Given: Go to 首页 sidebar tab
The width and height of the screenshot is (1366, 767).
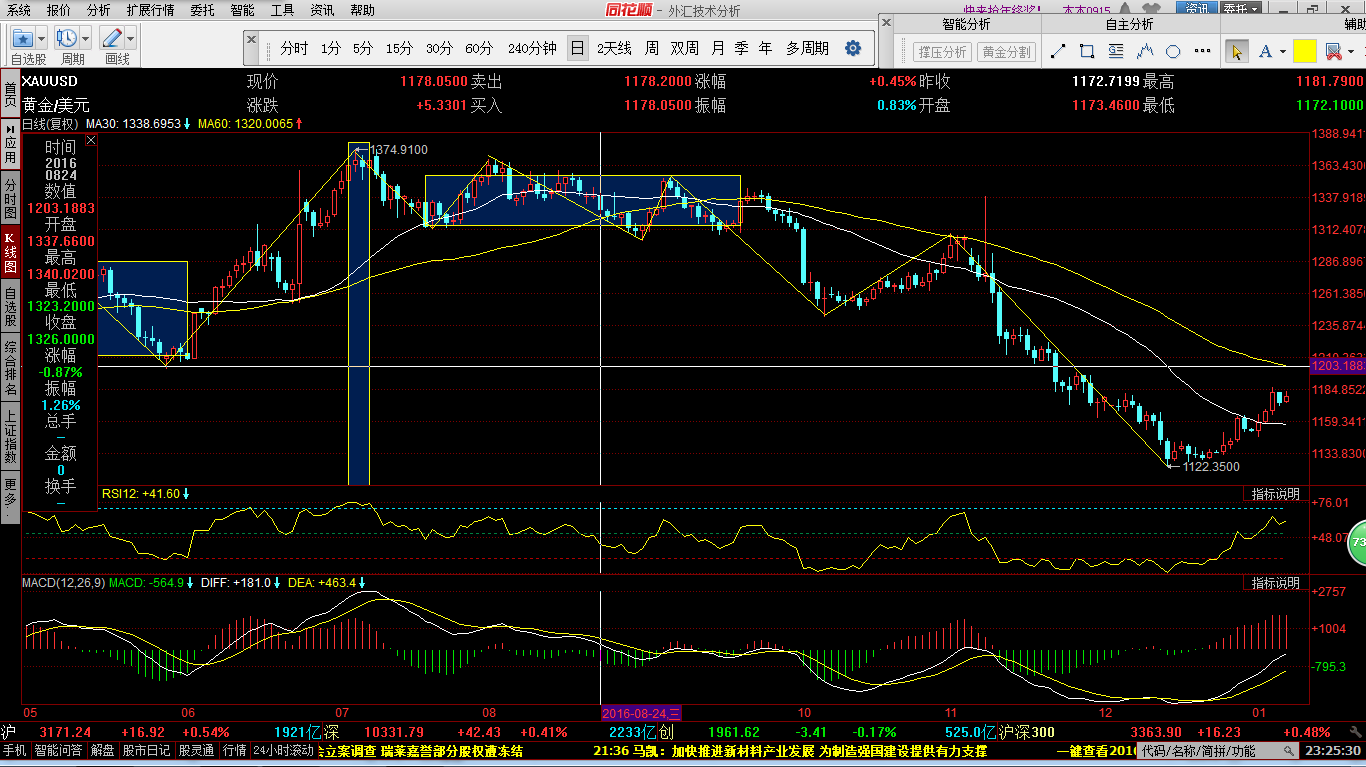Looking at the screenshot, I should click(10, 95).
